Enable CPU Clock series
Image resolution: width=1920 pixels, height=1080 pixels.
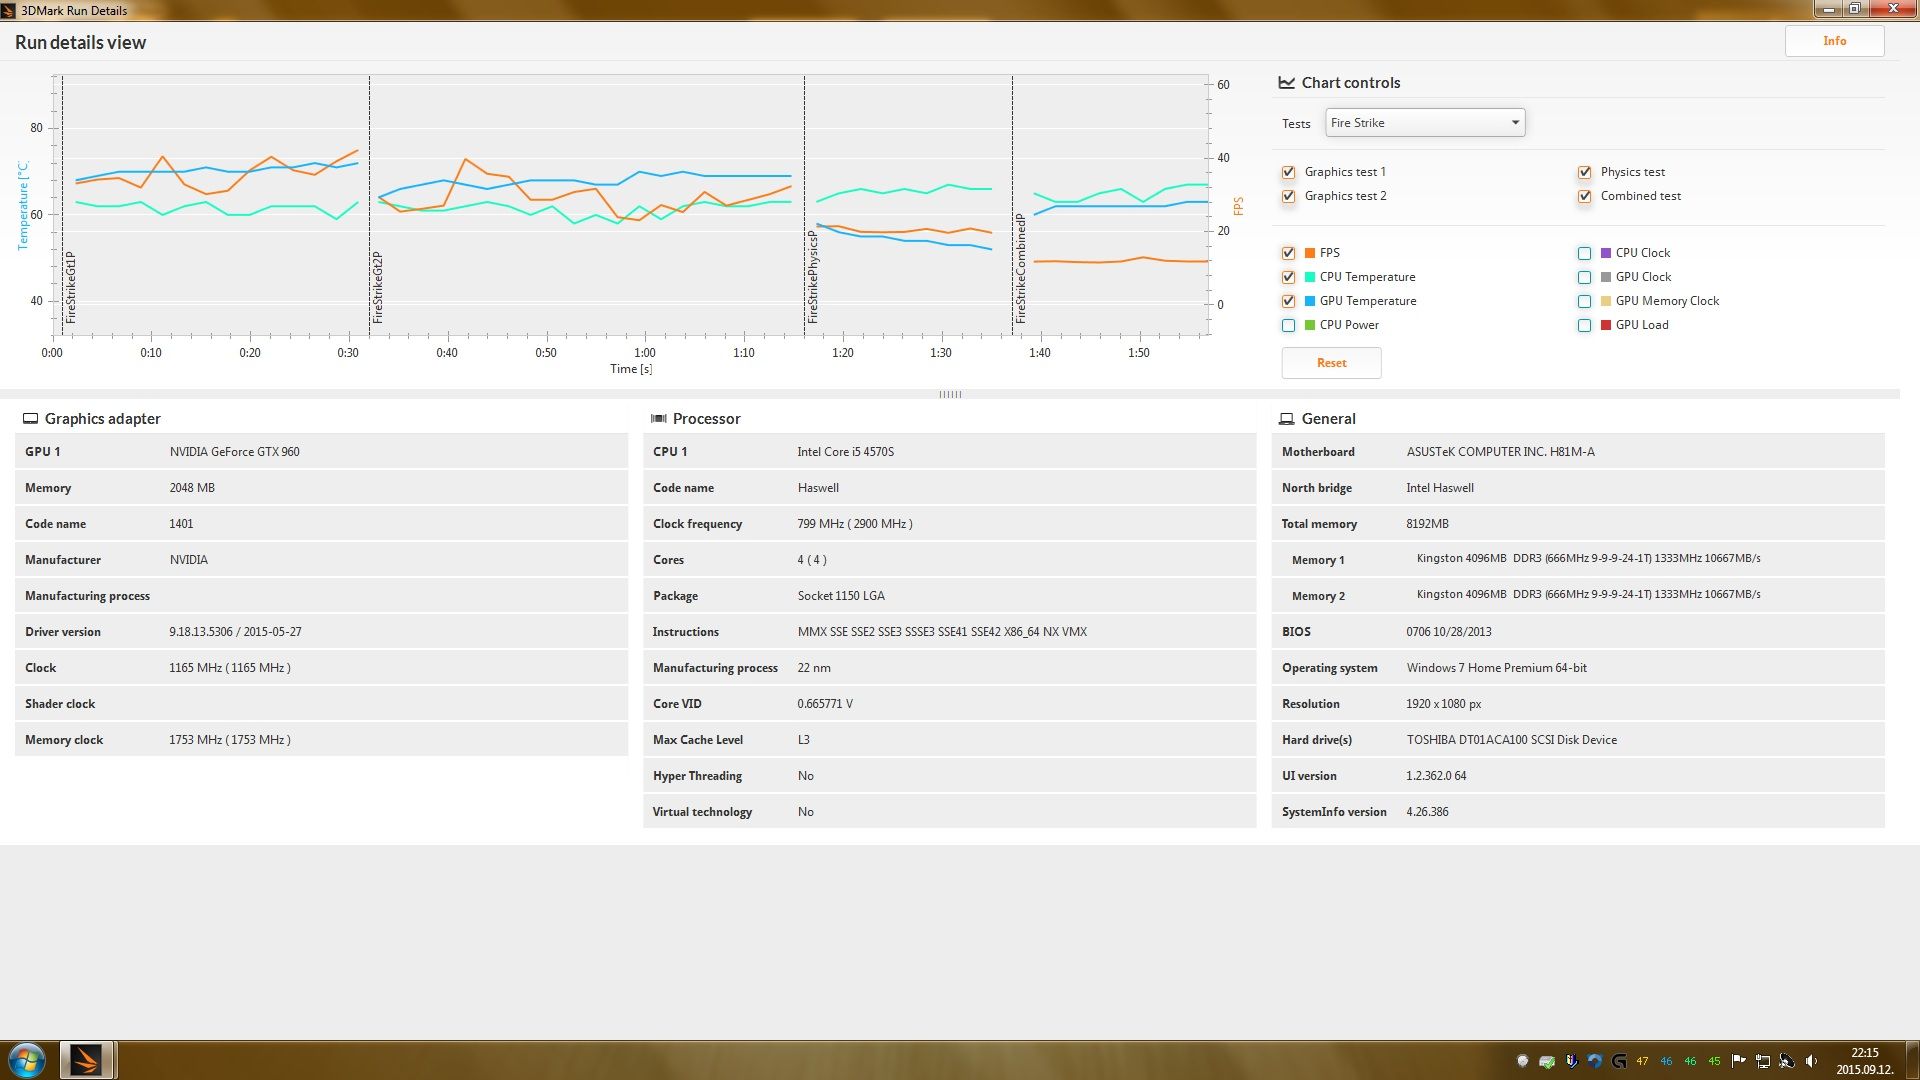(1584, 253)
